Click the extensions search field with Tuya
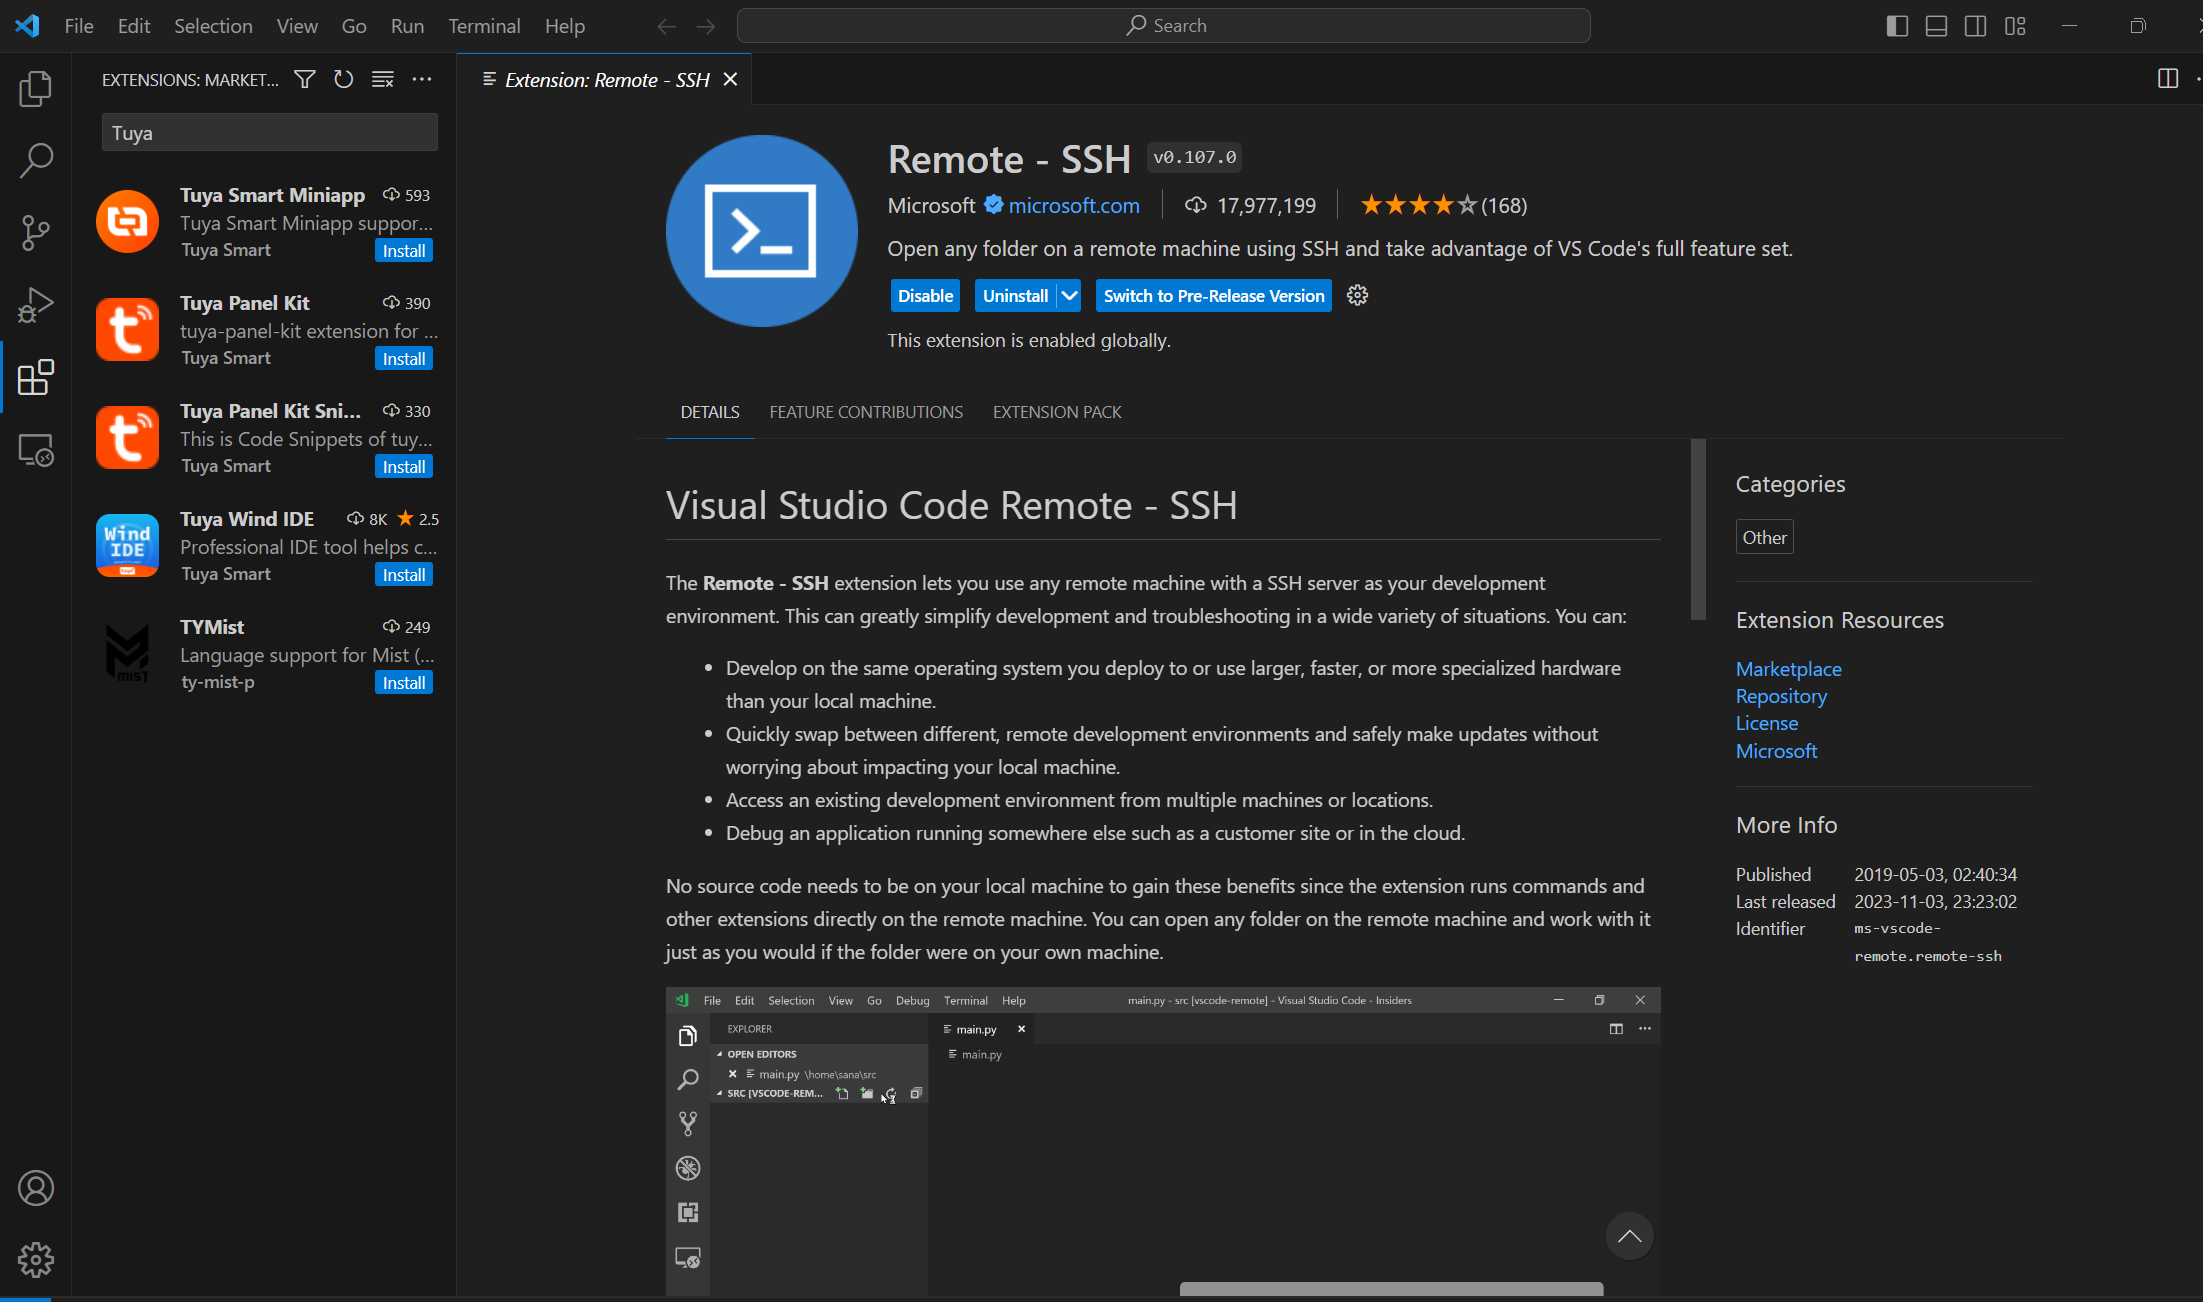The image size is (2203, 1302). click(270, 132)
